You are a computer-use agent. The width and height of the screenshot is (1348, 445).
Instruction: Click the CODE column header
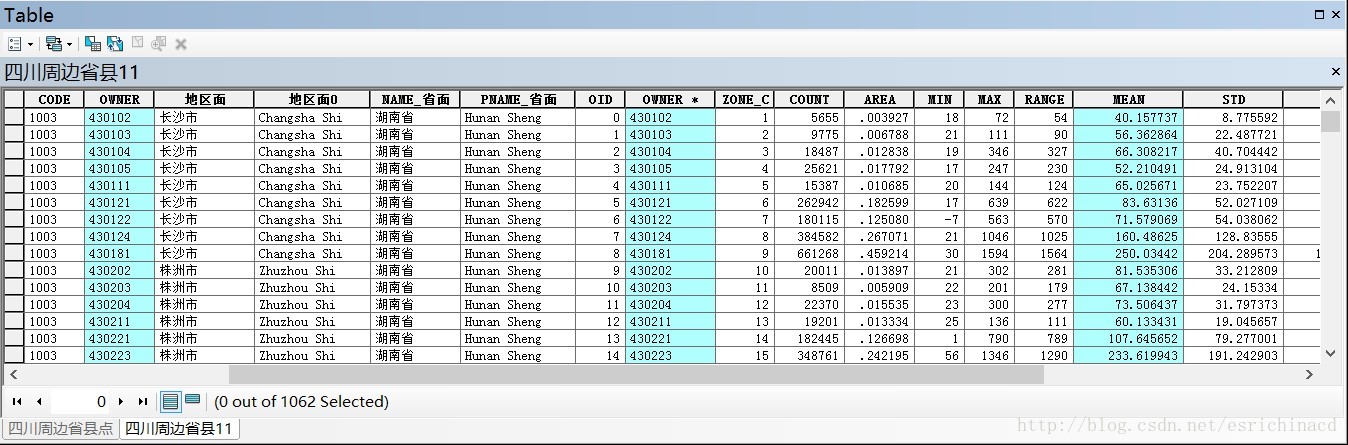(x=54, y=100)
